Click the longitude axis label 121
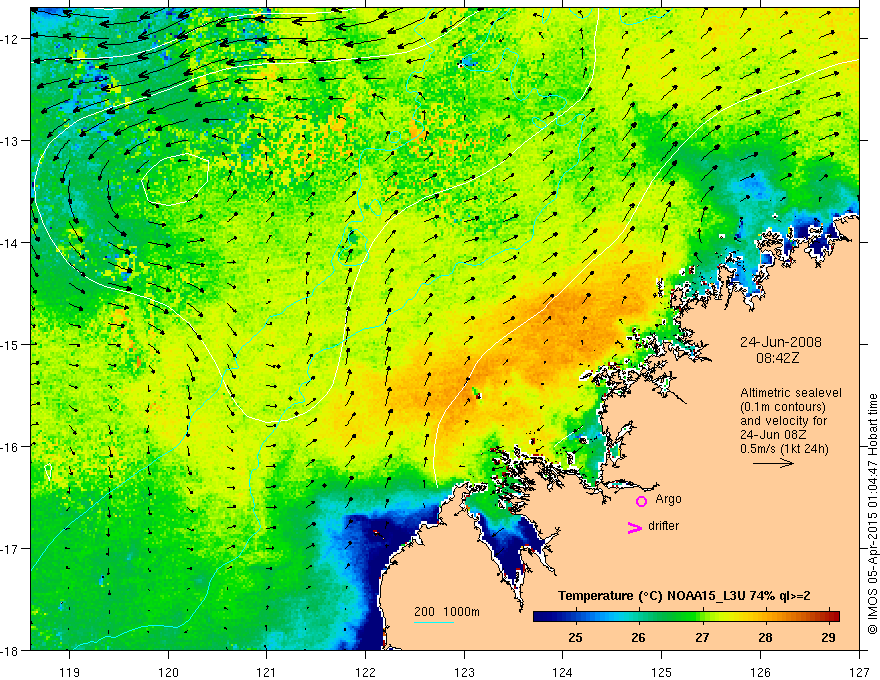The image size is (880, 680). click(267, 672)
